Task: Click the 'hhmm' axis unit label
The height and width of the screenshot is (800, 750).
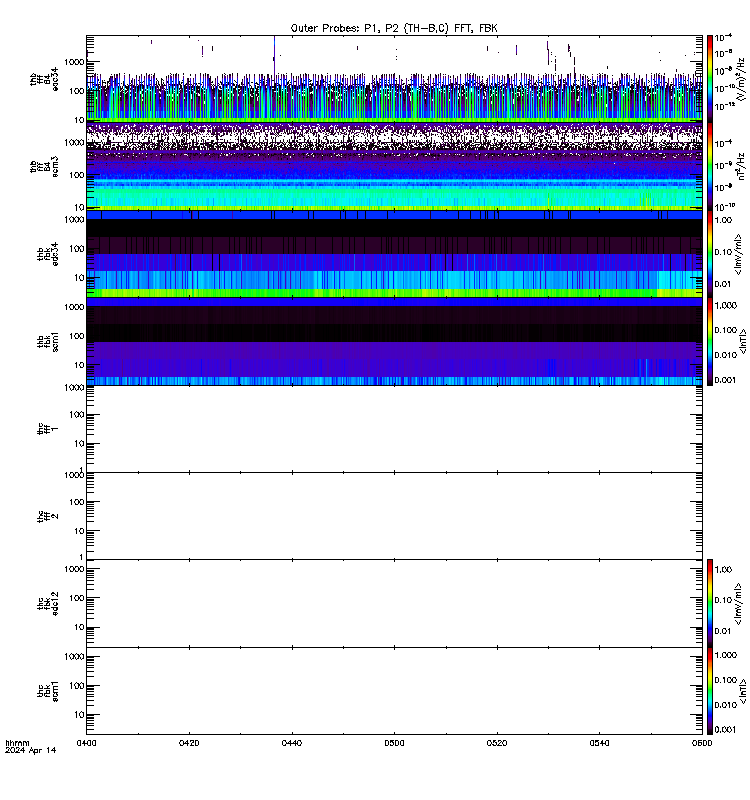Action: 17,743
